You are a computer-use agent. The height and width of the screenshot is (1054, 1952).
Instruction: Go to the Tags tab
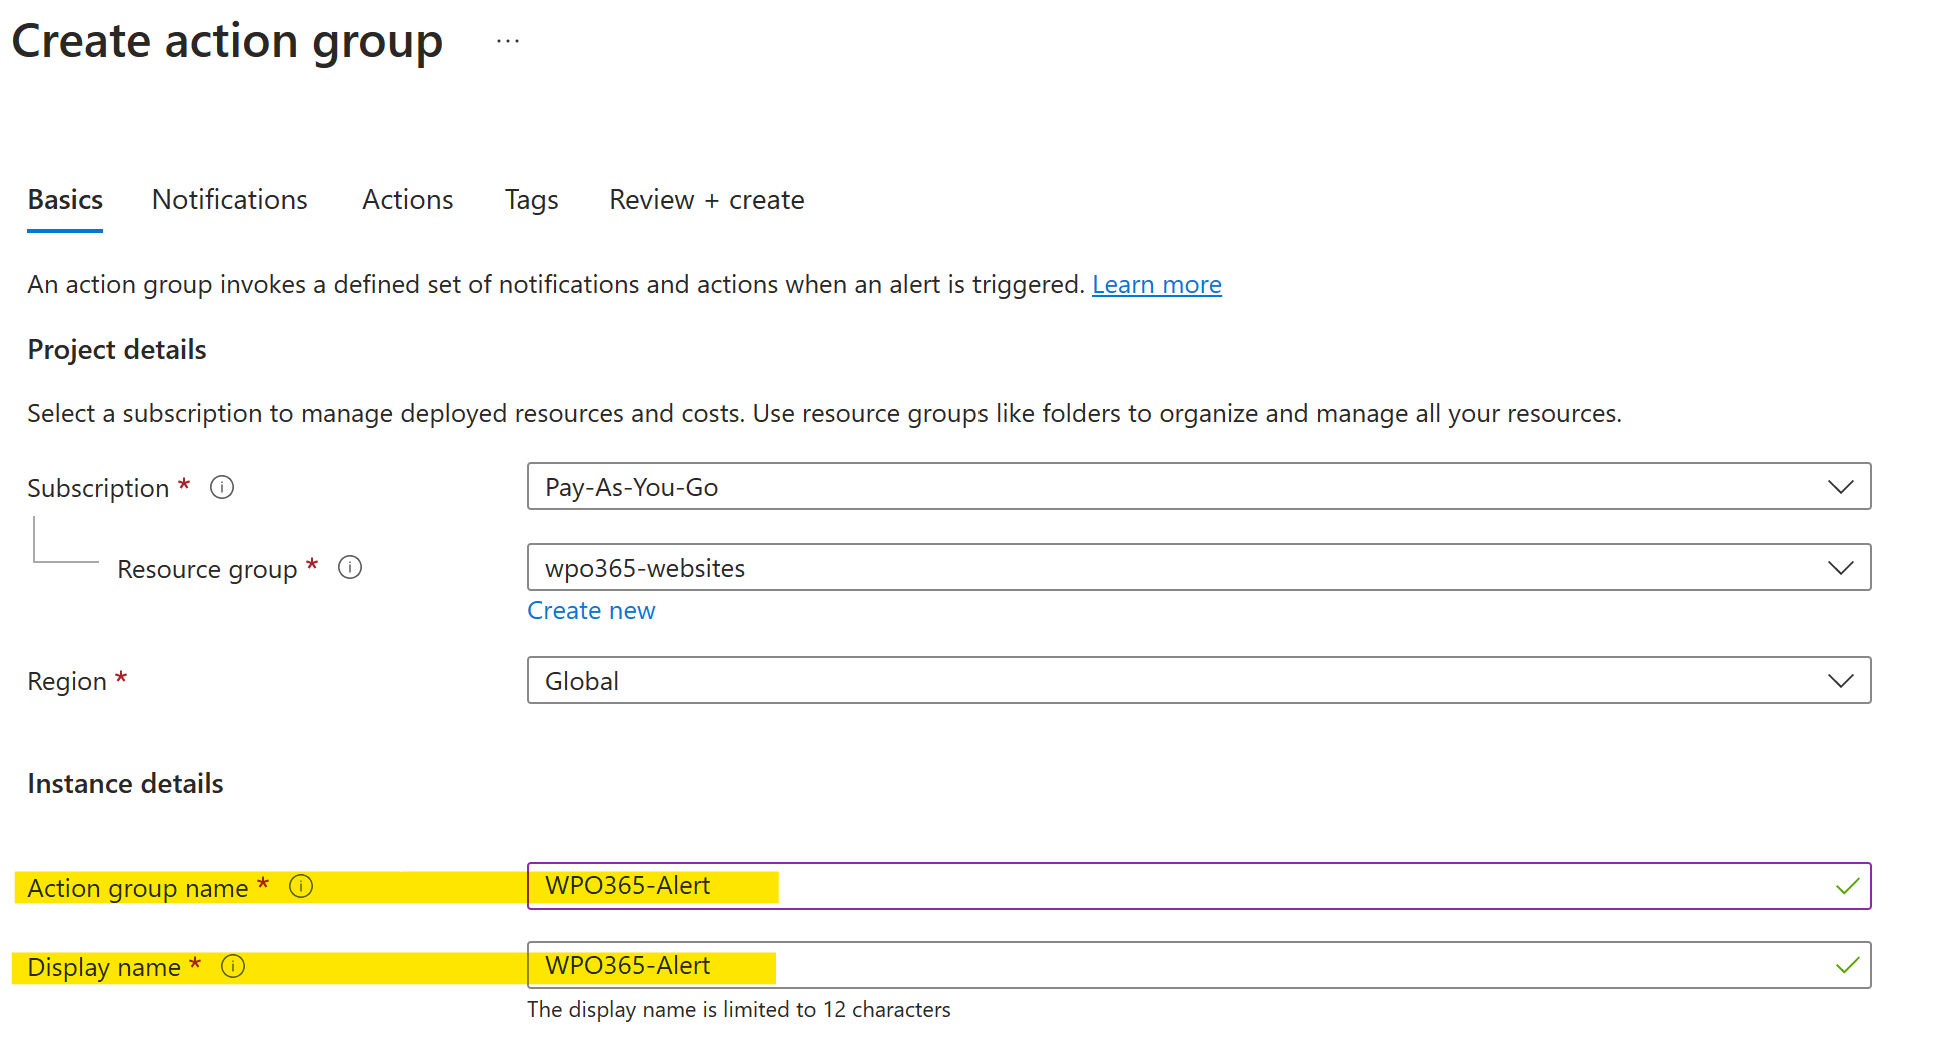532,200
